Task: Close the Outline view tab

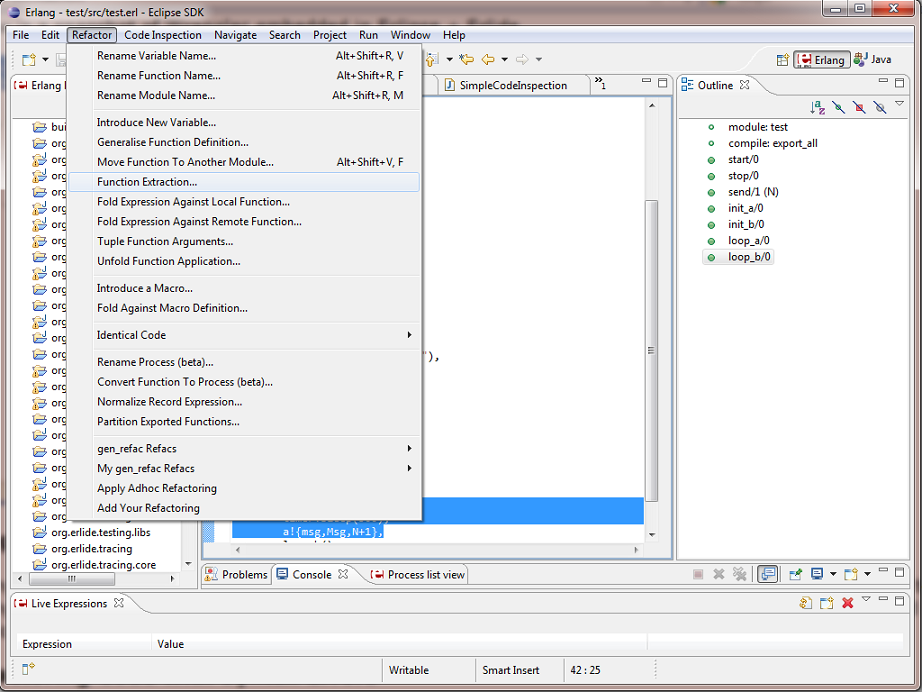Action: click(x=744, y=85)
